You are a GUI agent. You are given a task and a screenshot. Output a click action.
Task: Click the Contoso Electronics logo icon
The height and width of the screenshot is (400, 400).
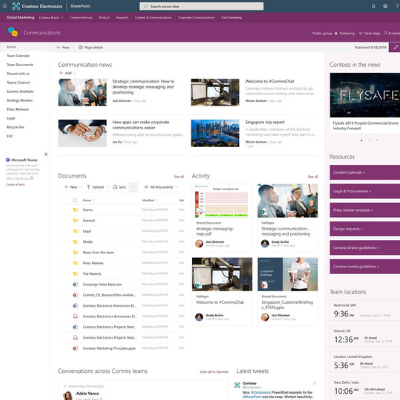[x=16, y=6]
